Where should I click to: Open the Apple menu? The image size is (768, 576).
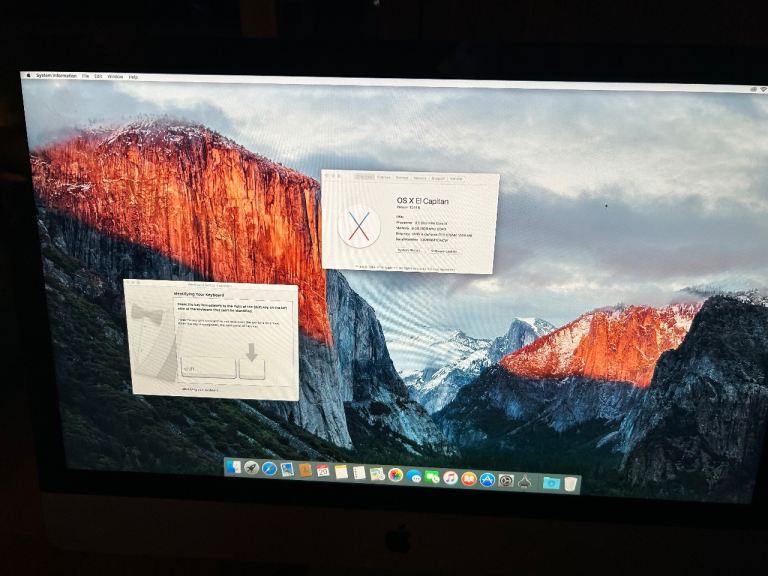[28, 75]
